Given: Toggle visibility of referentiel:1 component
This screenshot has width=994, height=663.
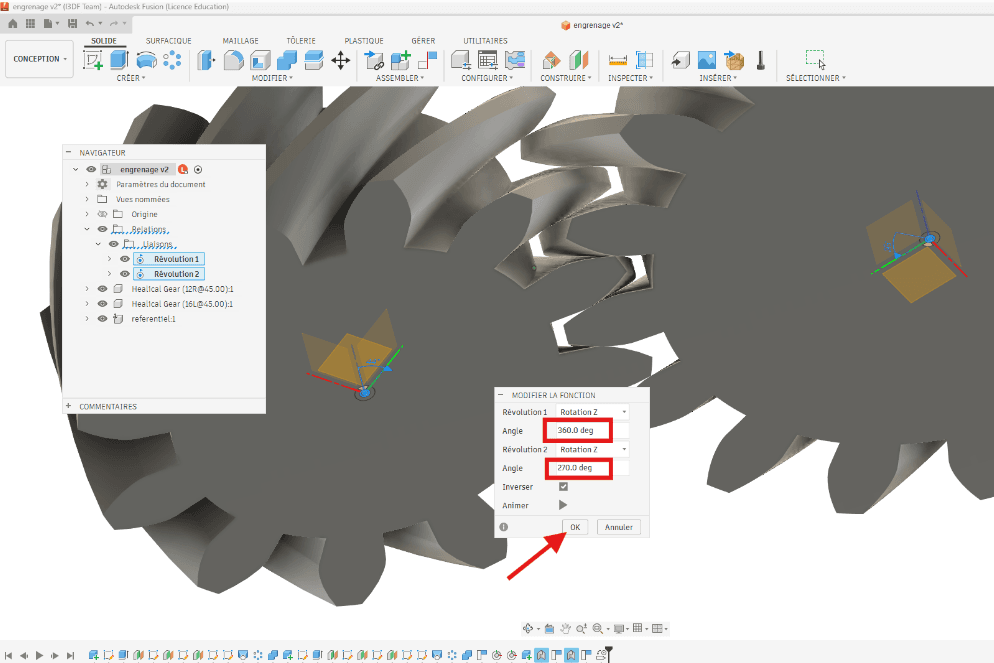Looking at the screenshot, I should coord(102,319).
